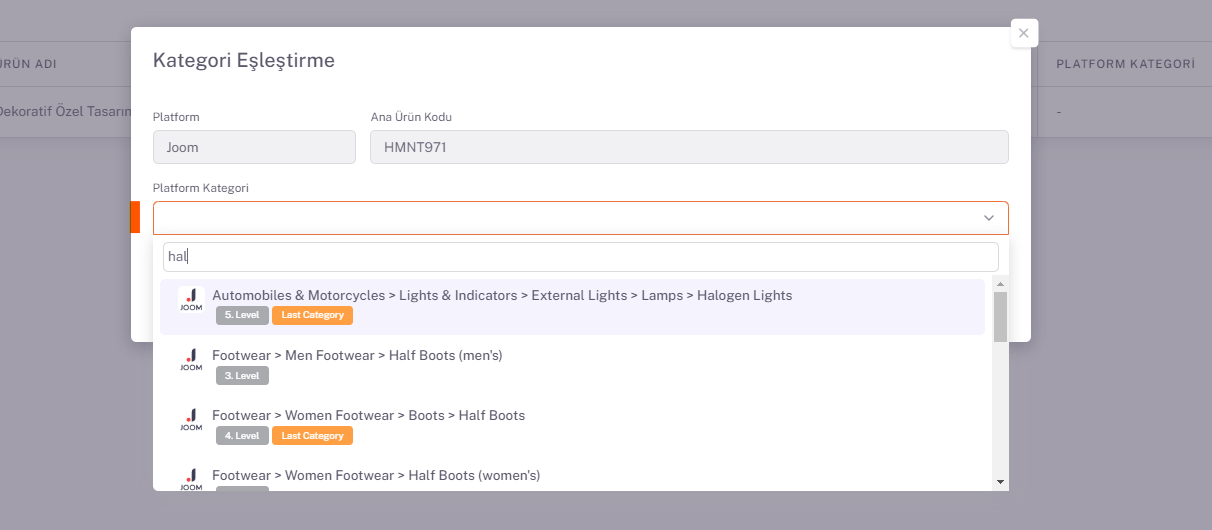Click the Platform field showing Joom
Viewport: 1212px width, 530px height.
point(254,147)
